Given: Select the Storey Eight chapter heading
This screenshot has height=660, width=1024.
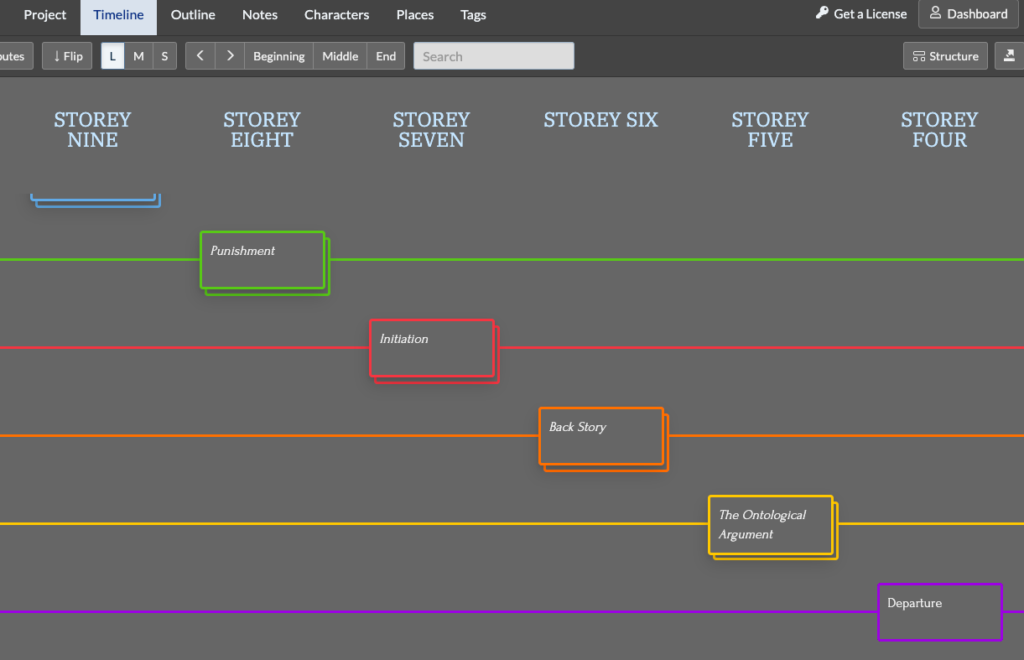Looking at the screenshot, I should click(262, 129).
